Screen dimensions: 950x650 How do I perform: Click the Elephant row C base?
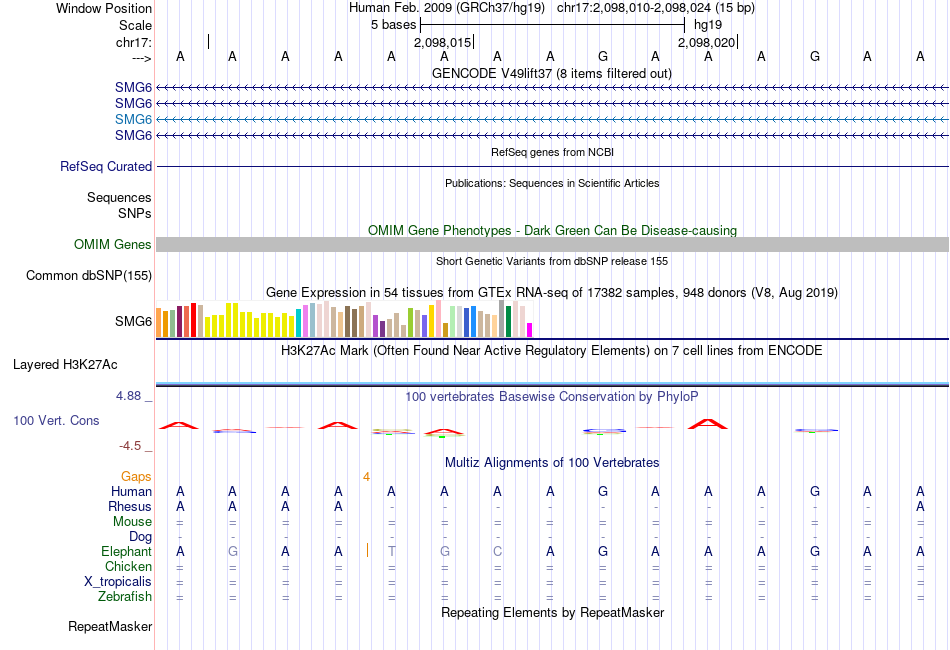point(497,551)
